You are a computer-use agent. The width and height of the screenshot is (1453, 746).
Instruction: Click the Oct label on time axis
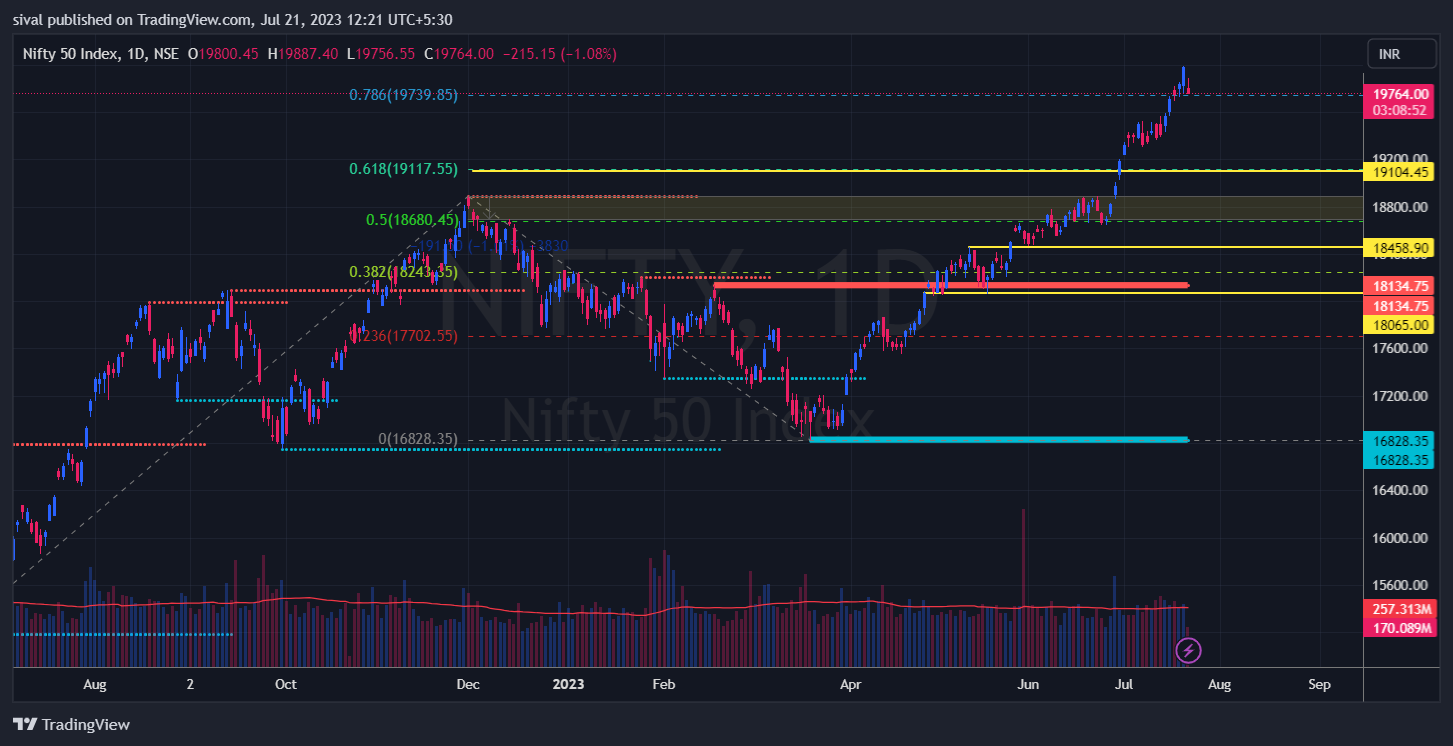click(286, 685)
